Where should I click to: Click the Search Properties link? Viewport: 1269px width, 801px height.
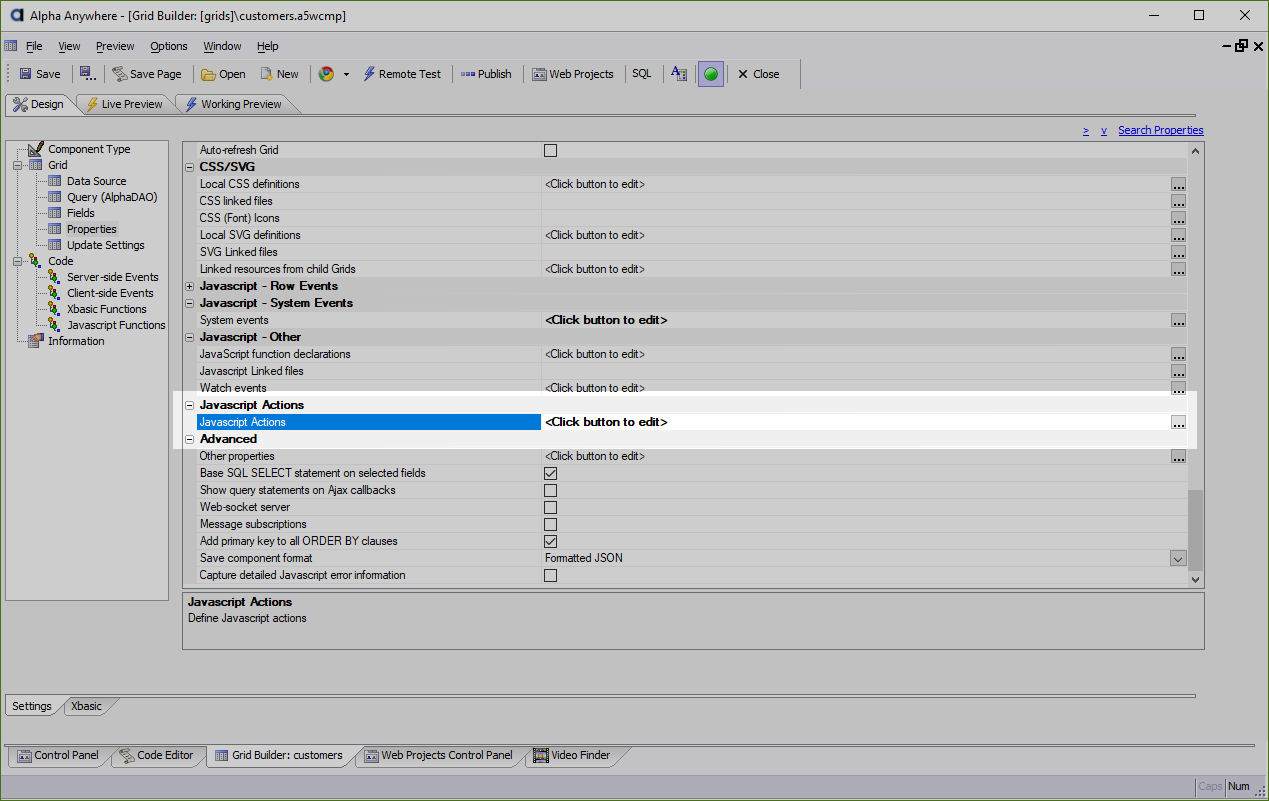[1161, 130]
